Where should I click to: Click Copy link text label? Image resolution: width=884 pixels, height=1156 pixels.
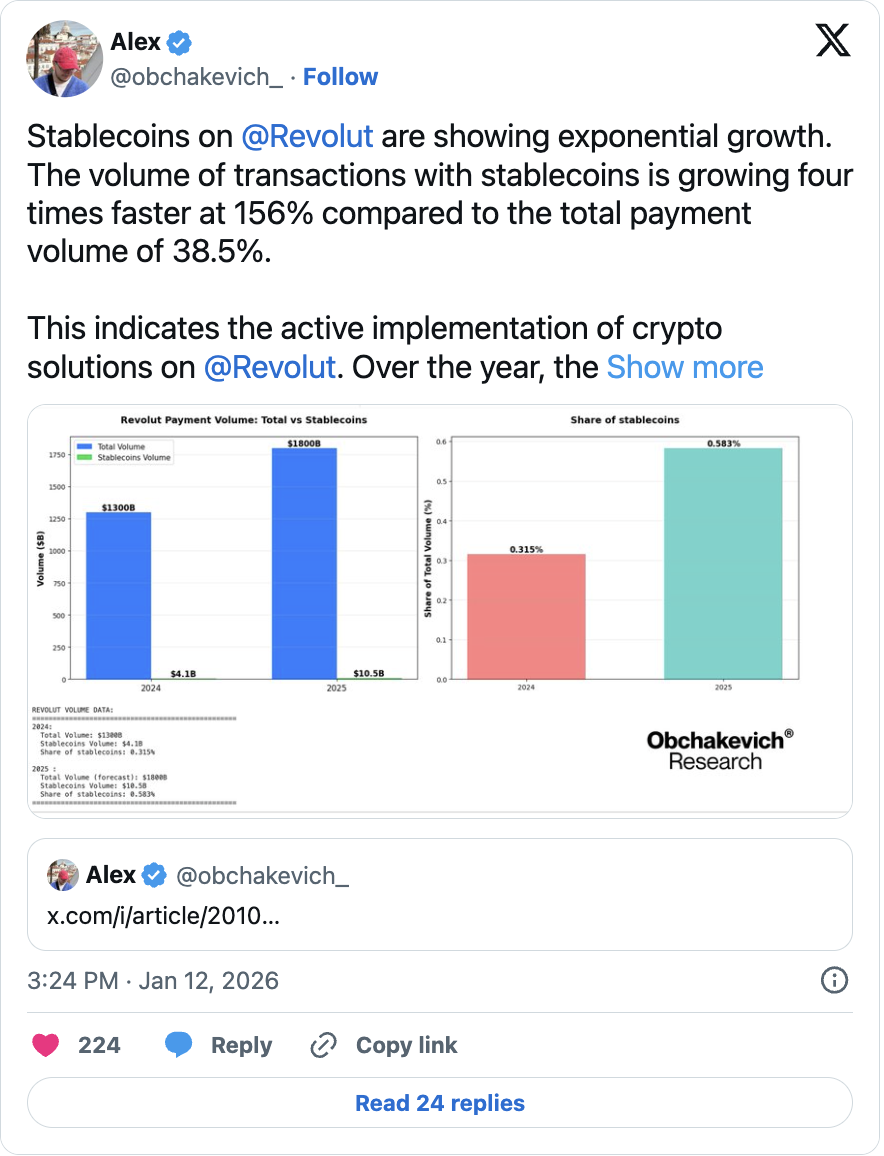(x=407, y=1044)
